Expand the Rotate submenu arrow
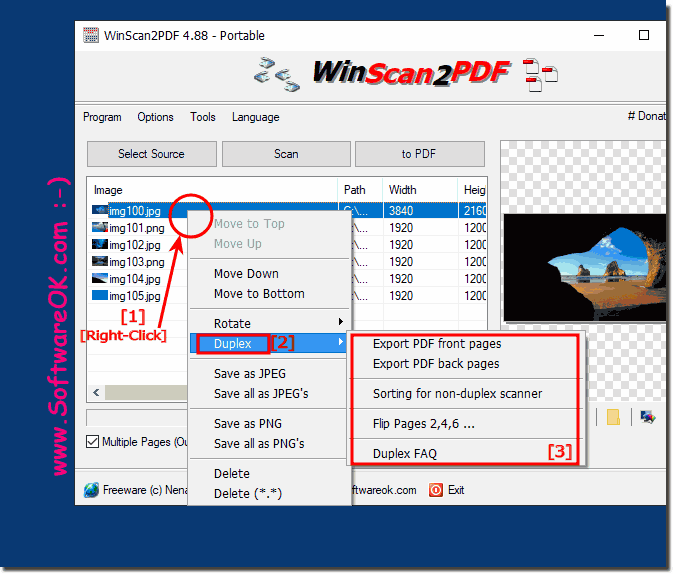Screen dimensions: 673x574 [340, 322]
